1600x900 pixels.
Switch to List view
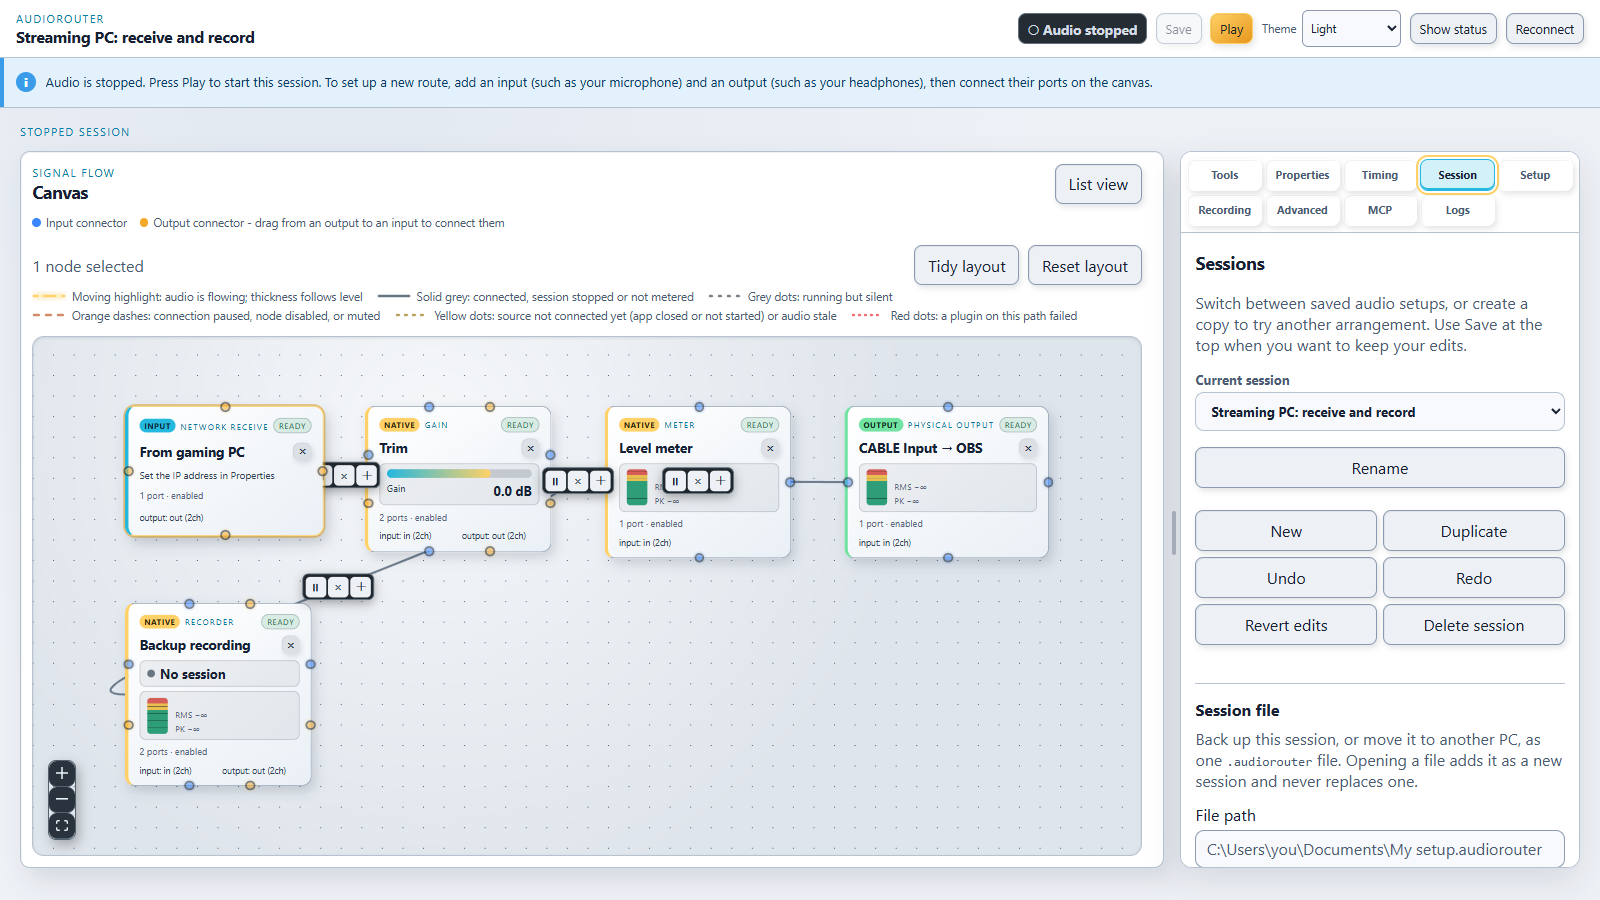click(1098, 184)
